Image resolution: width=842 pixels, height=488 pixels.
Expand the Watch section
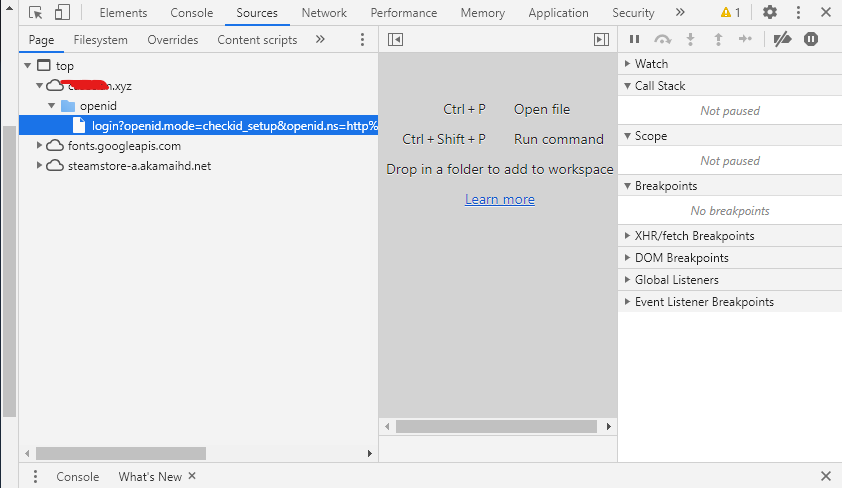651,64
